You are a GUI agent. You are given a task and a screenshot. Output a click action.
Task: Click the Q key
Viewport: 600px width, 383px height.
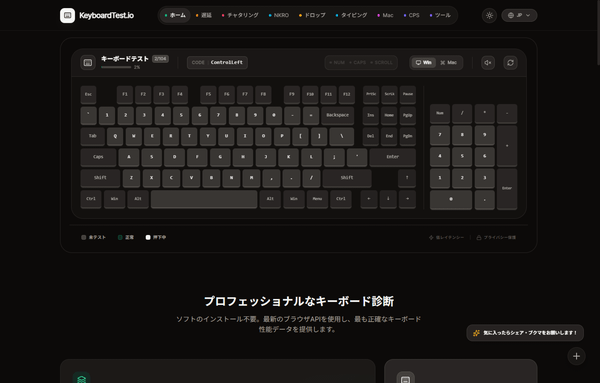115,136
